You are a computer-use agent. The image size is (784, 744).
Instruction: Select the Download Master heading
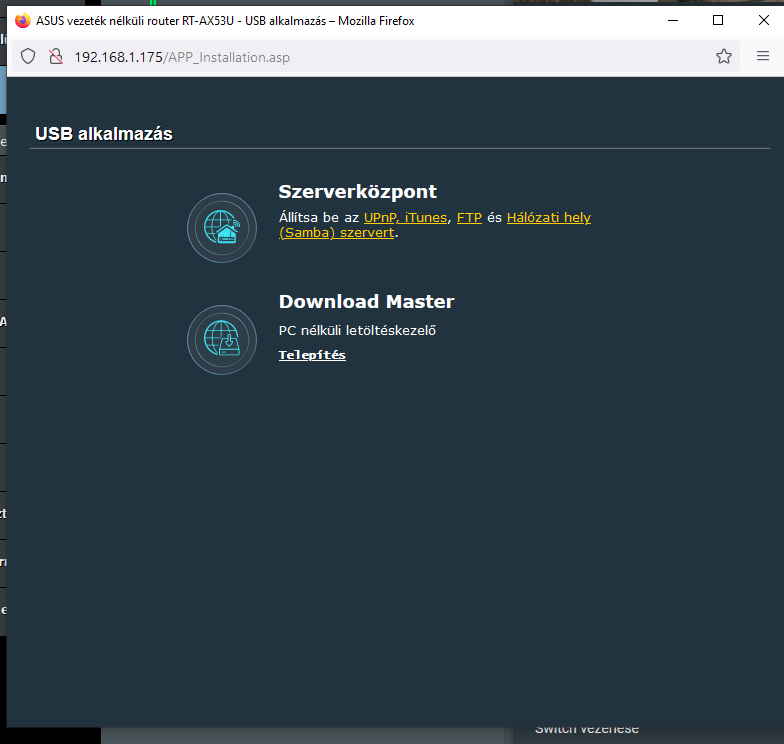[366, 302]
